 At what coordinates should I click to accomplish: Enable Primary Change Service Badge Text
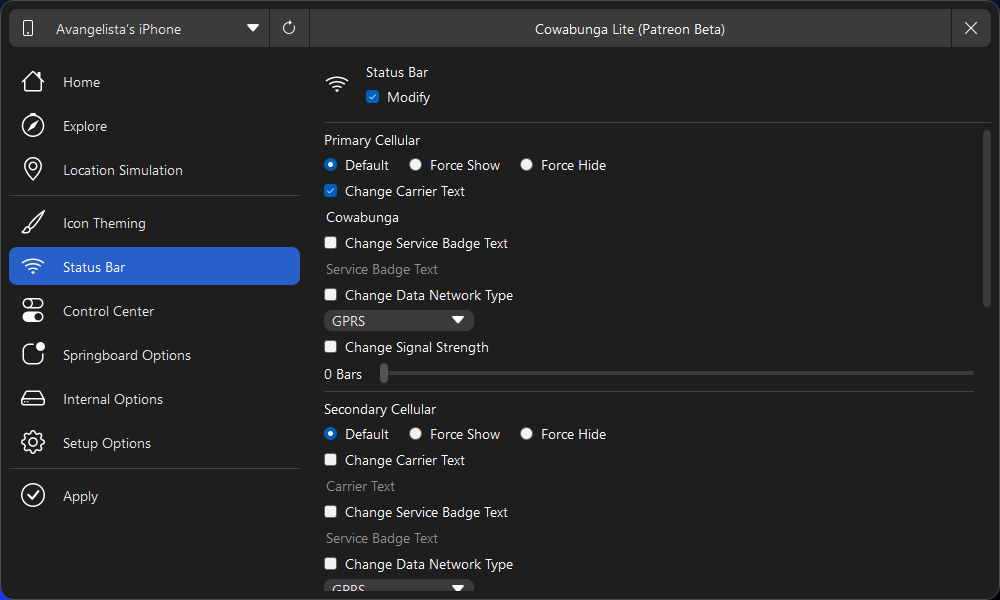[x=330, y=243]
